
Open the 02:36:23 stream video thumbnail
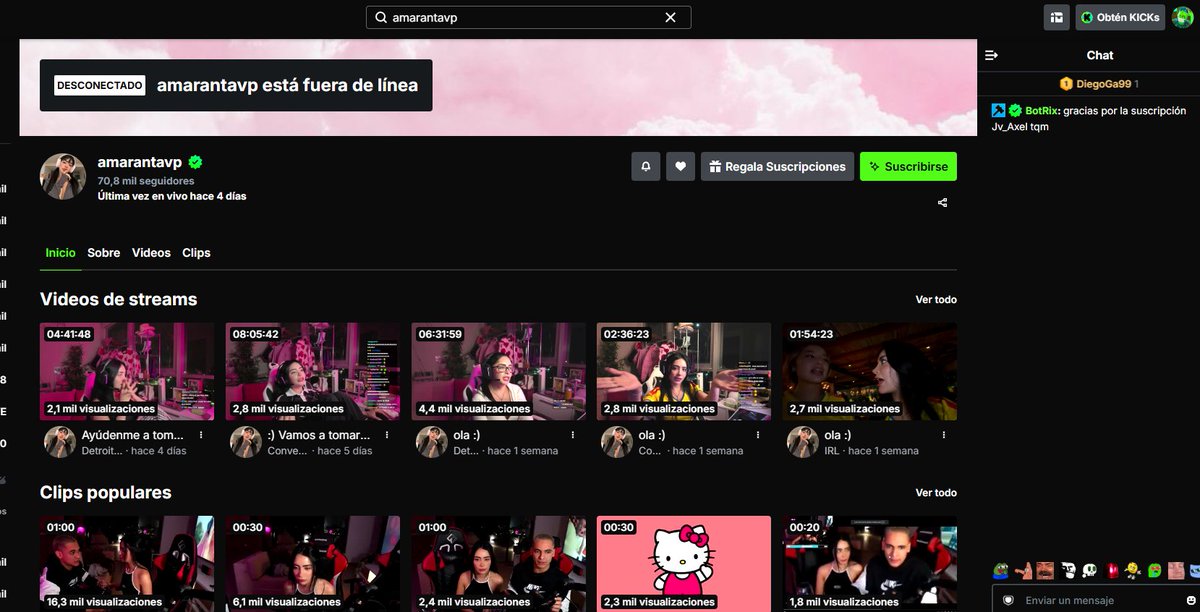pyautogui.click(x=684, y=370)
